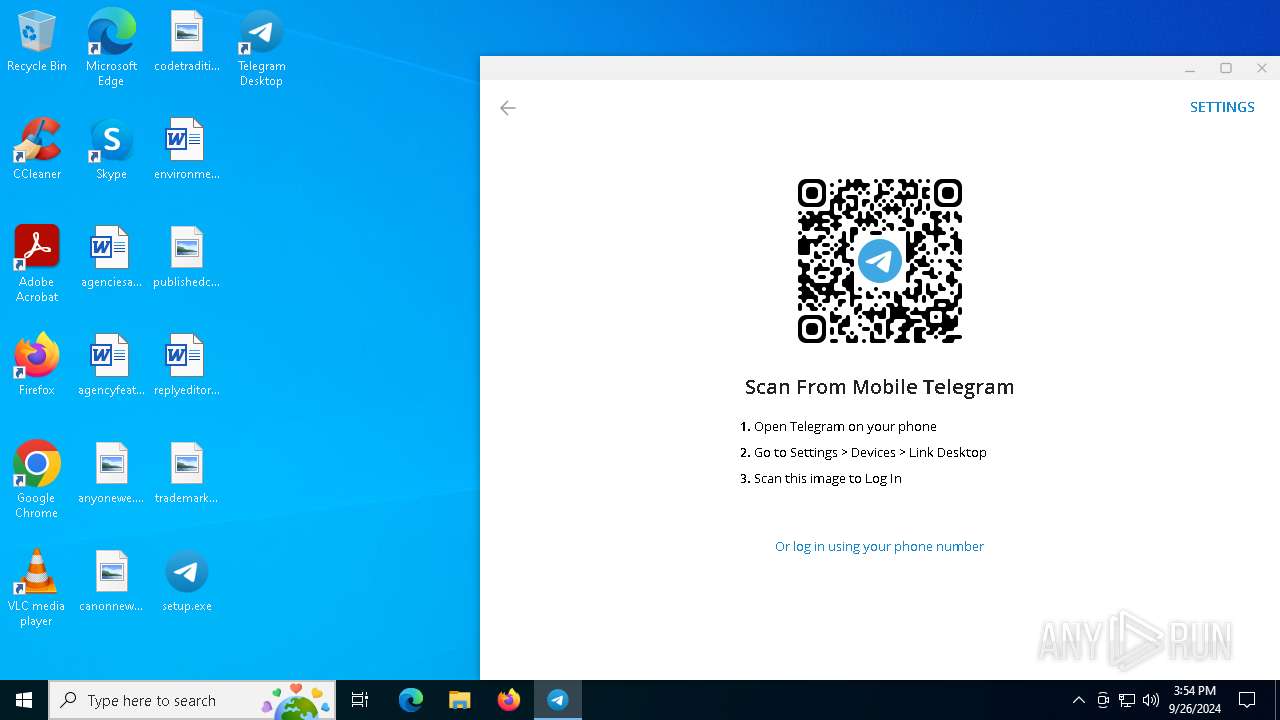Select the VLC media player icon

(37, 588)
